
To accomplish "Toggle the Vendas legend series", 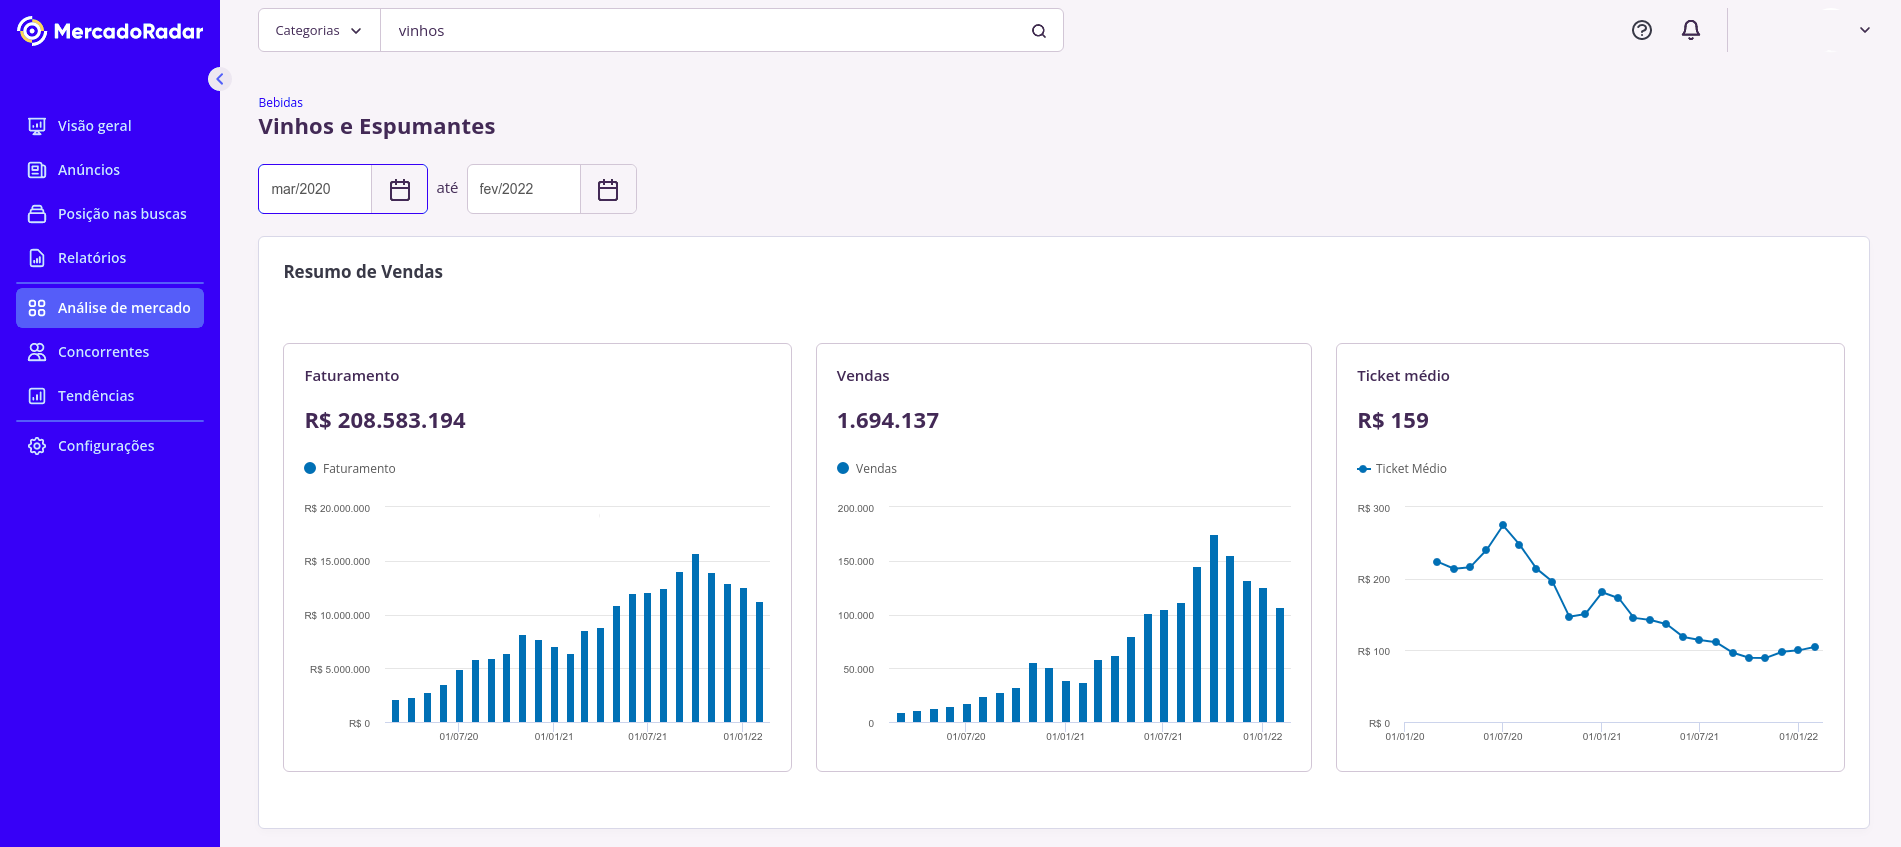I will point(867,468).
